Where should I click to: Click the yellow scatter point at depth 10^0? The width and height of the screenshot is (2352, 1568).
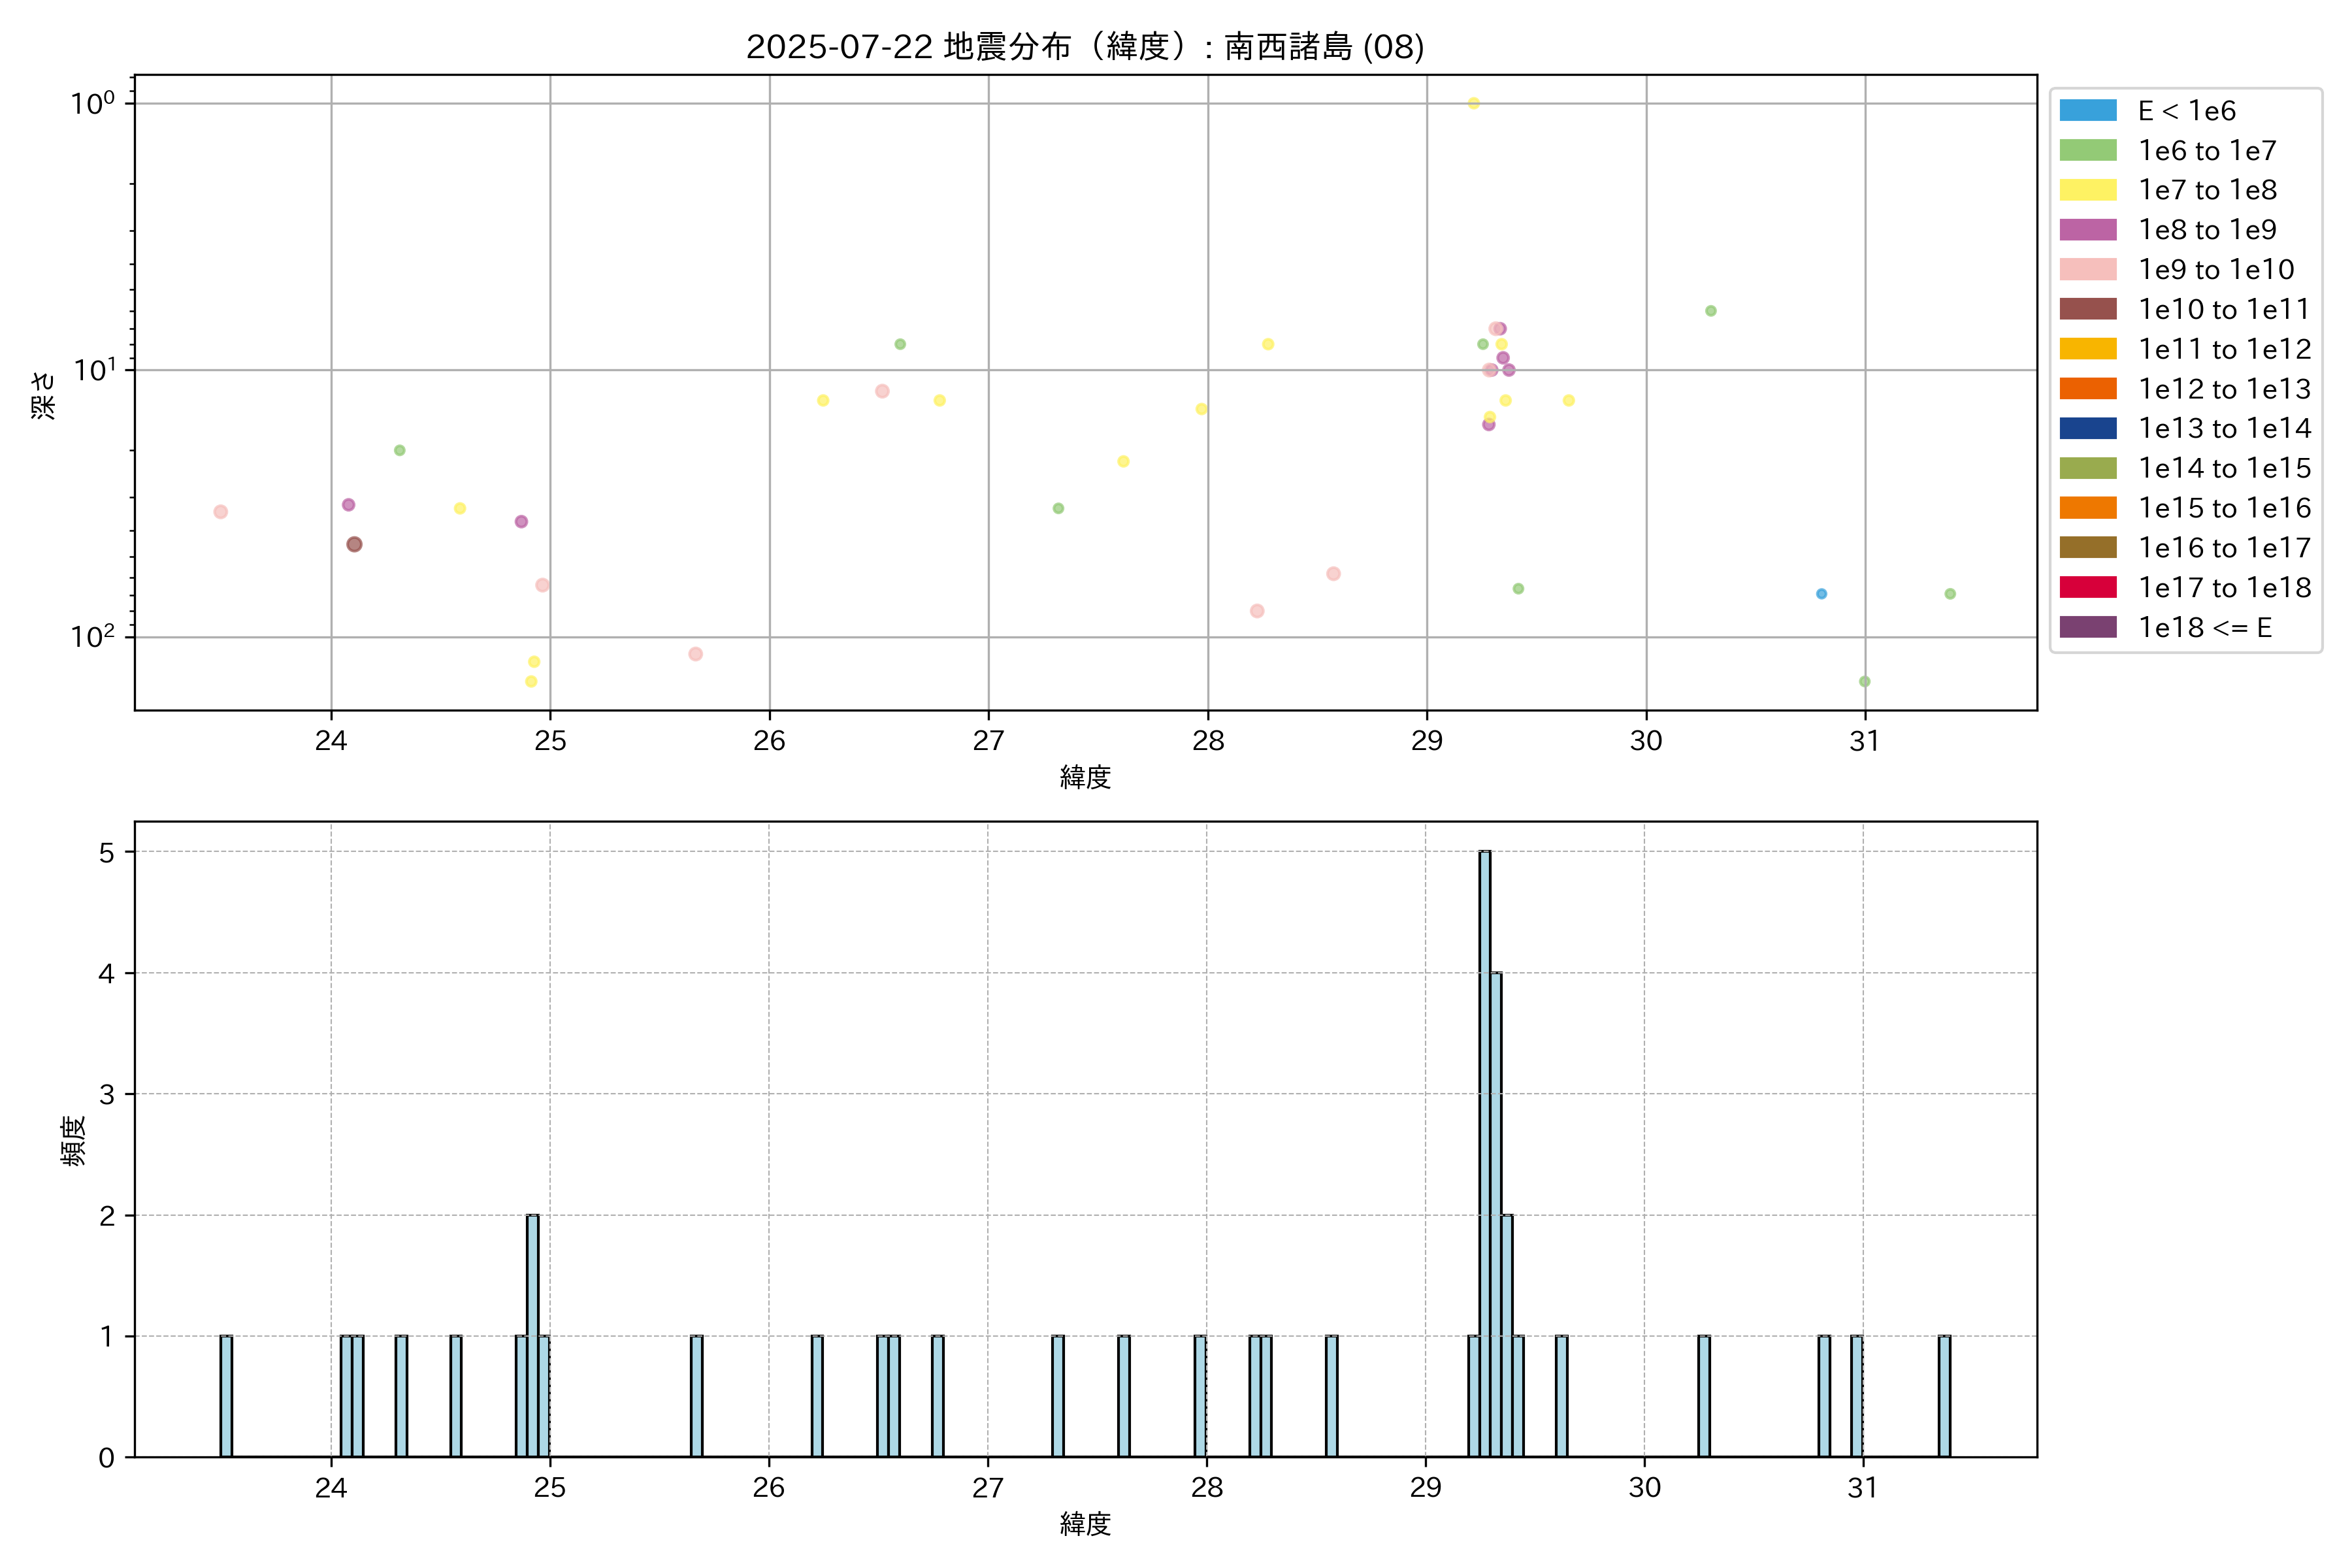pos(1473,103)
